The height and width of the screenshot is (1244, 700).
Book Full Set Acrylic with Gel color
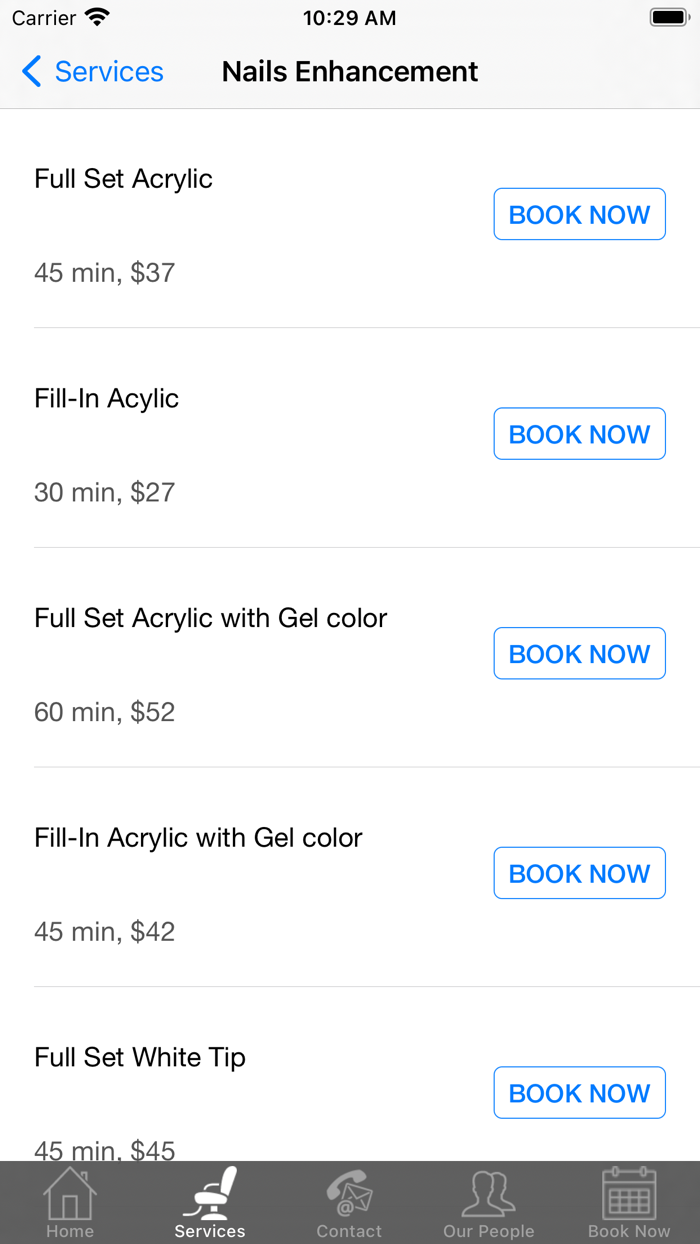pos(579,654)
